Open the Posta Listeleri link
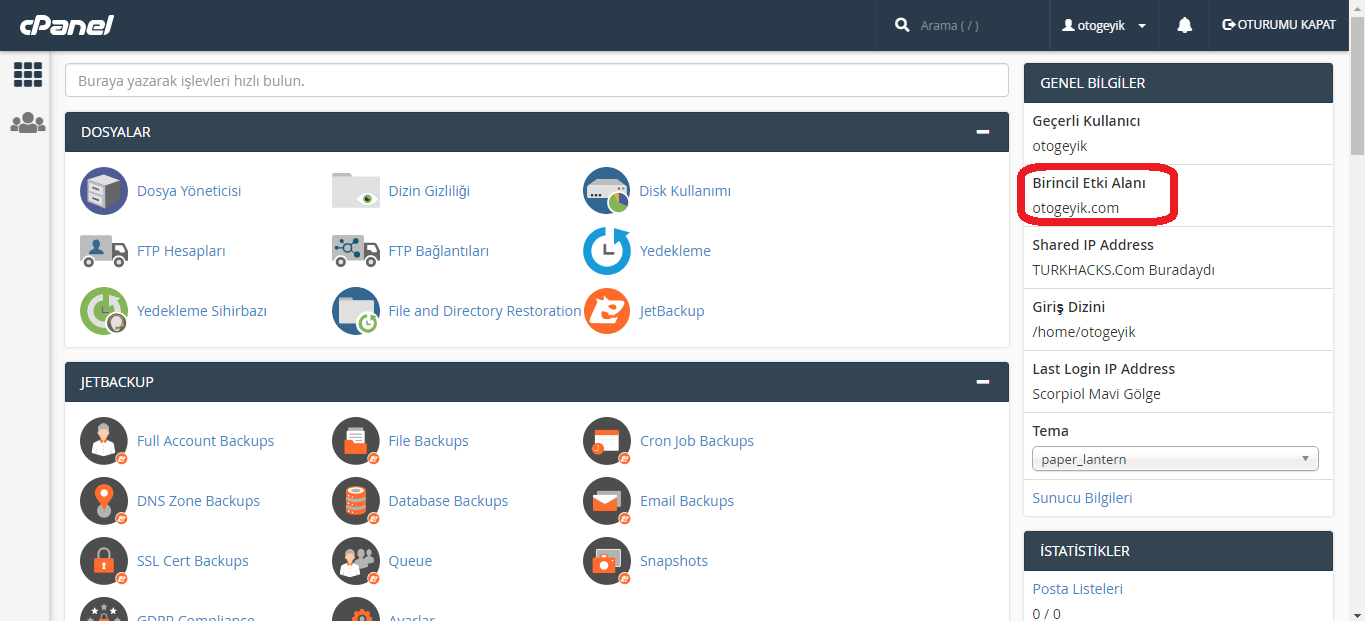The image size is (1365, 621). (1077, 589)
